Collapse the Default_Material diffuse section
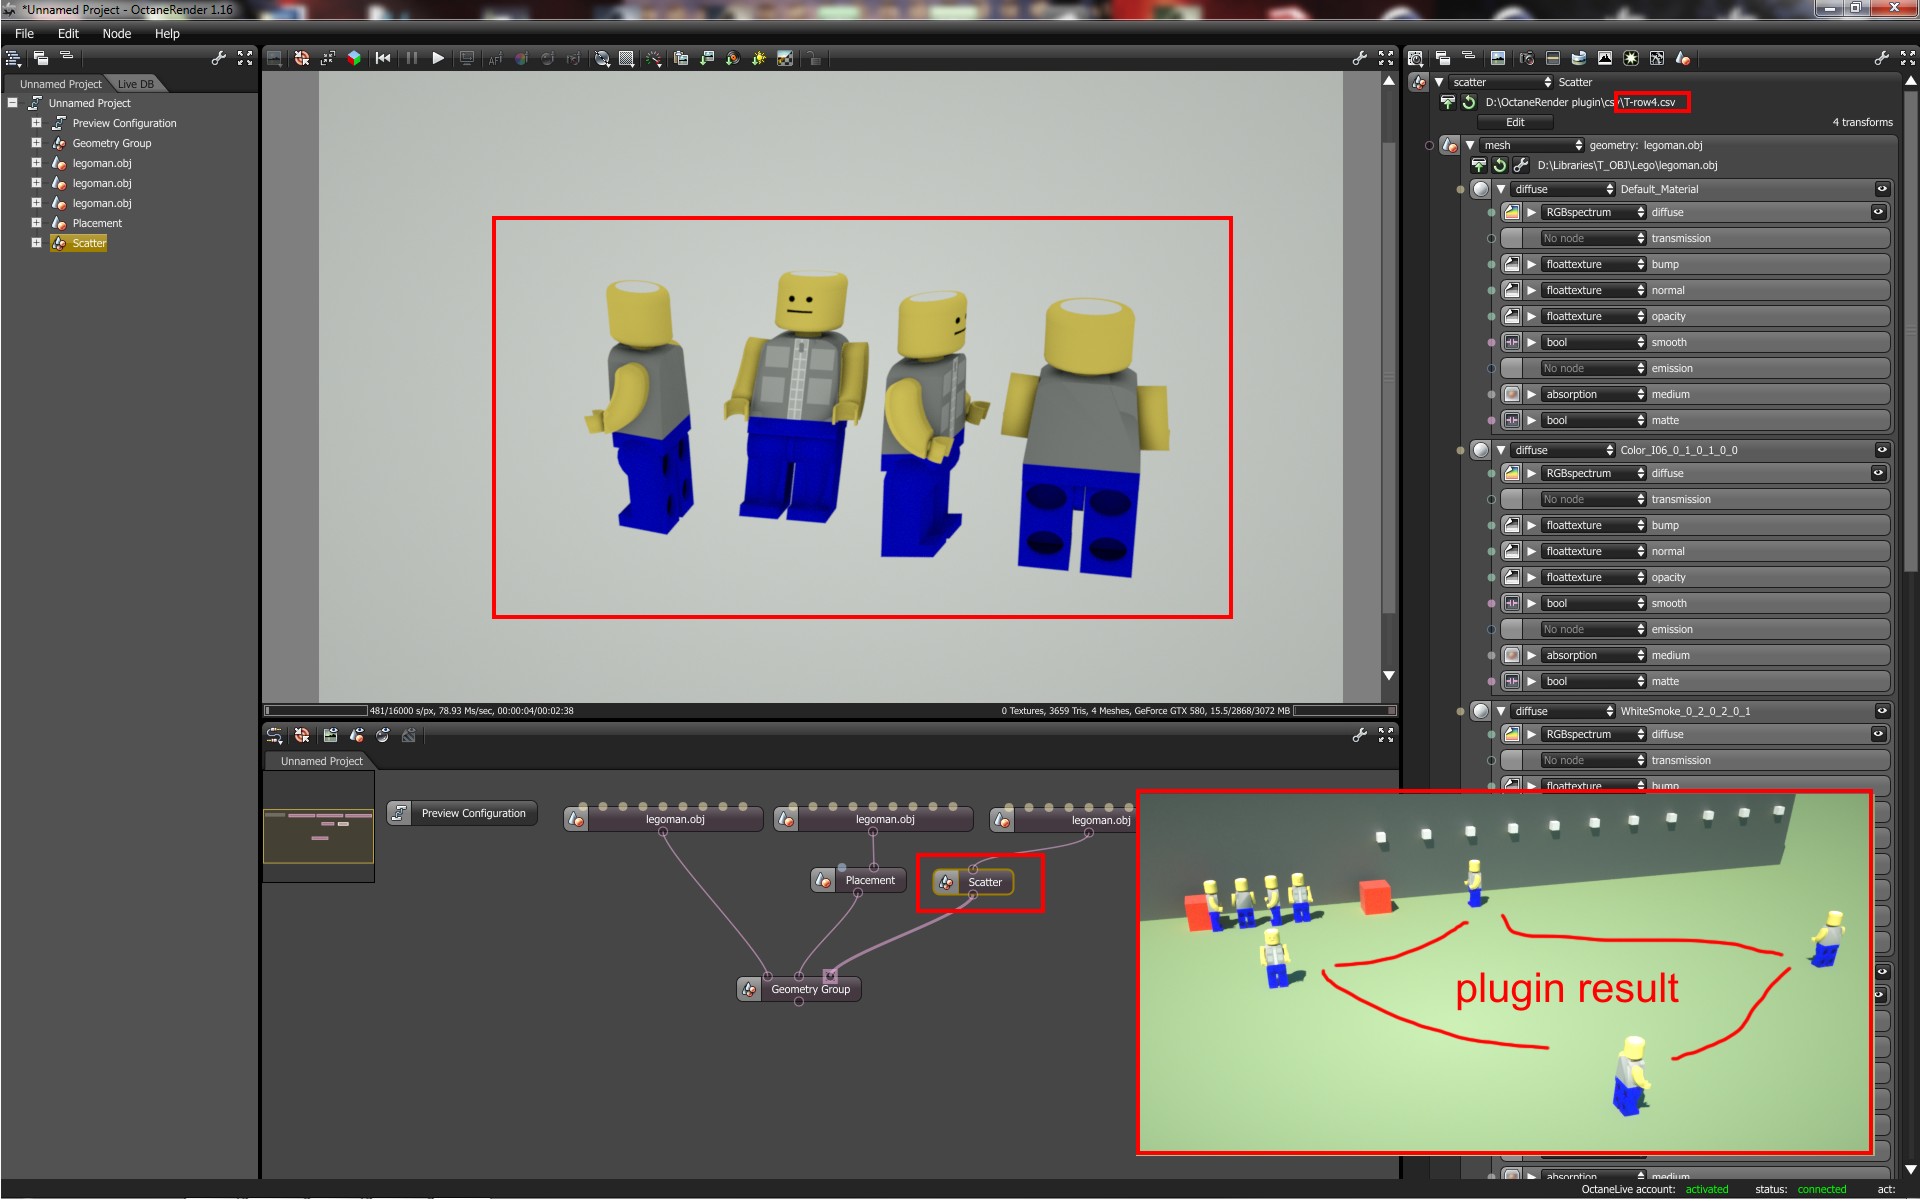1920x1202 pixels. 1501,189
